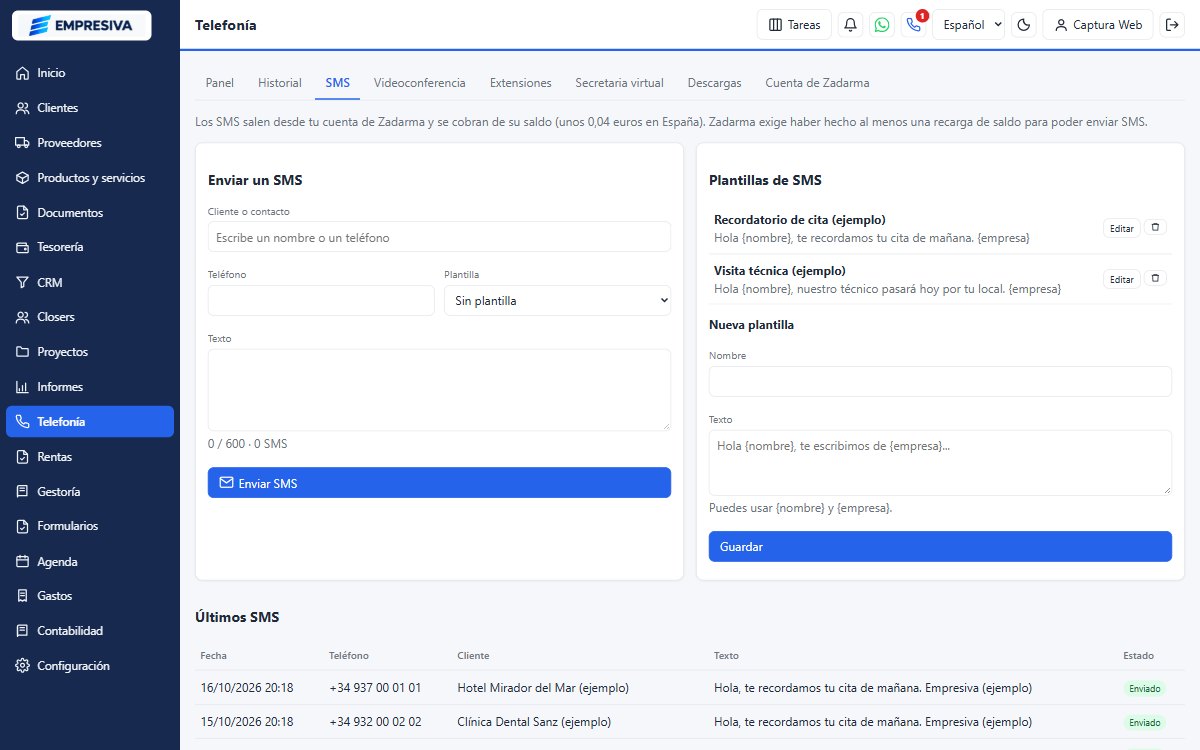Open the Plantilla dropdown
Image resolution: width=1200 pixels, height=750 pixels.
[557, 300]
